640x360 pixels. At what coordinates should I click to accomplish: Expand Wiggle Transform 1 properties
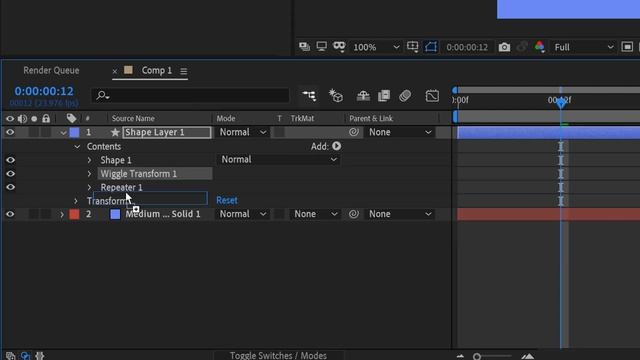[89, 173]
